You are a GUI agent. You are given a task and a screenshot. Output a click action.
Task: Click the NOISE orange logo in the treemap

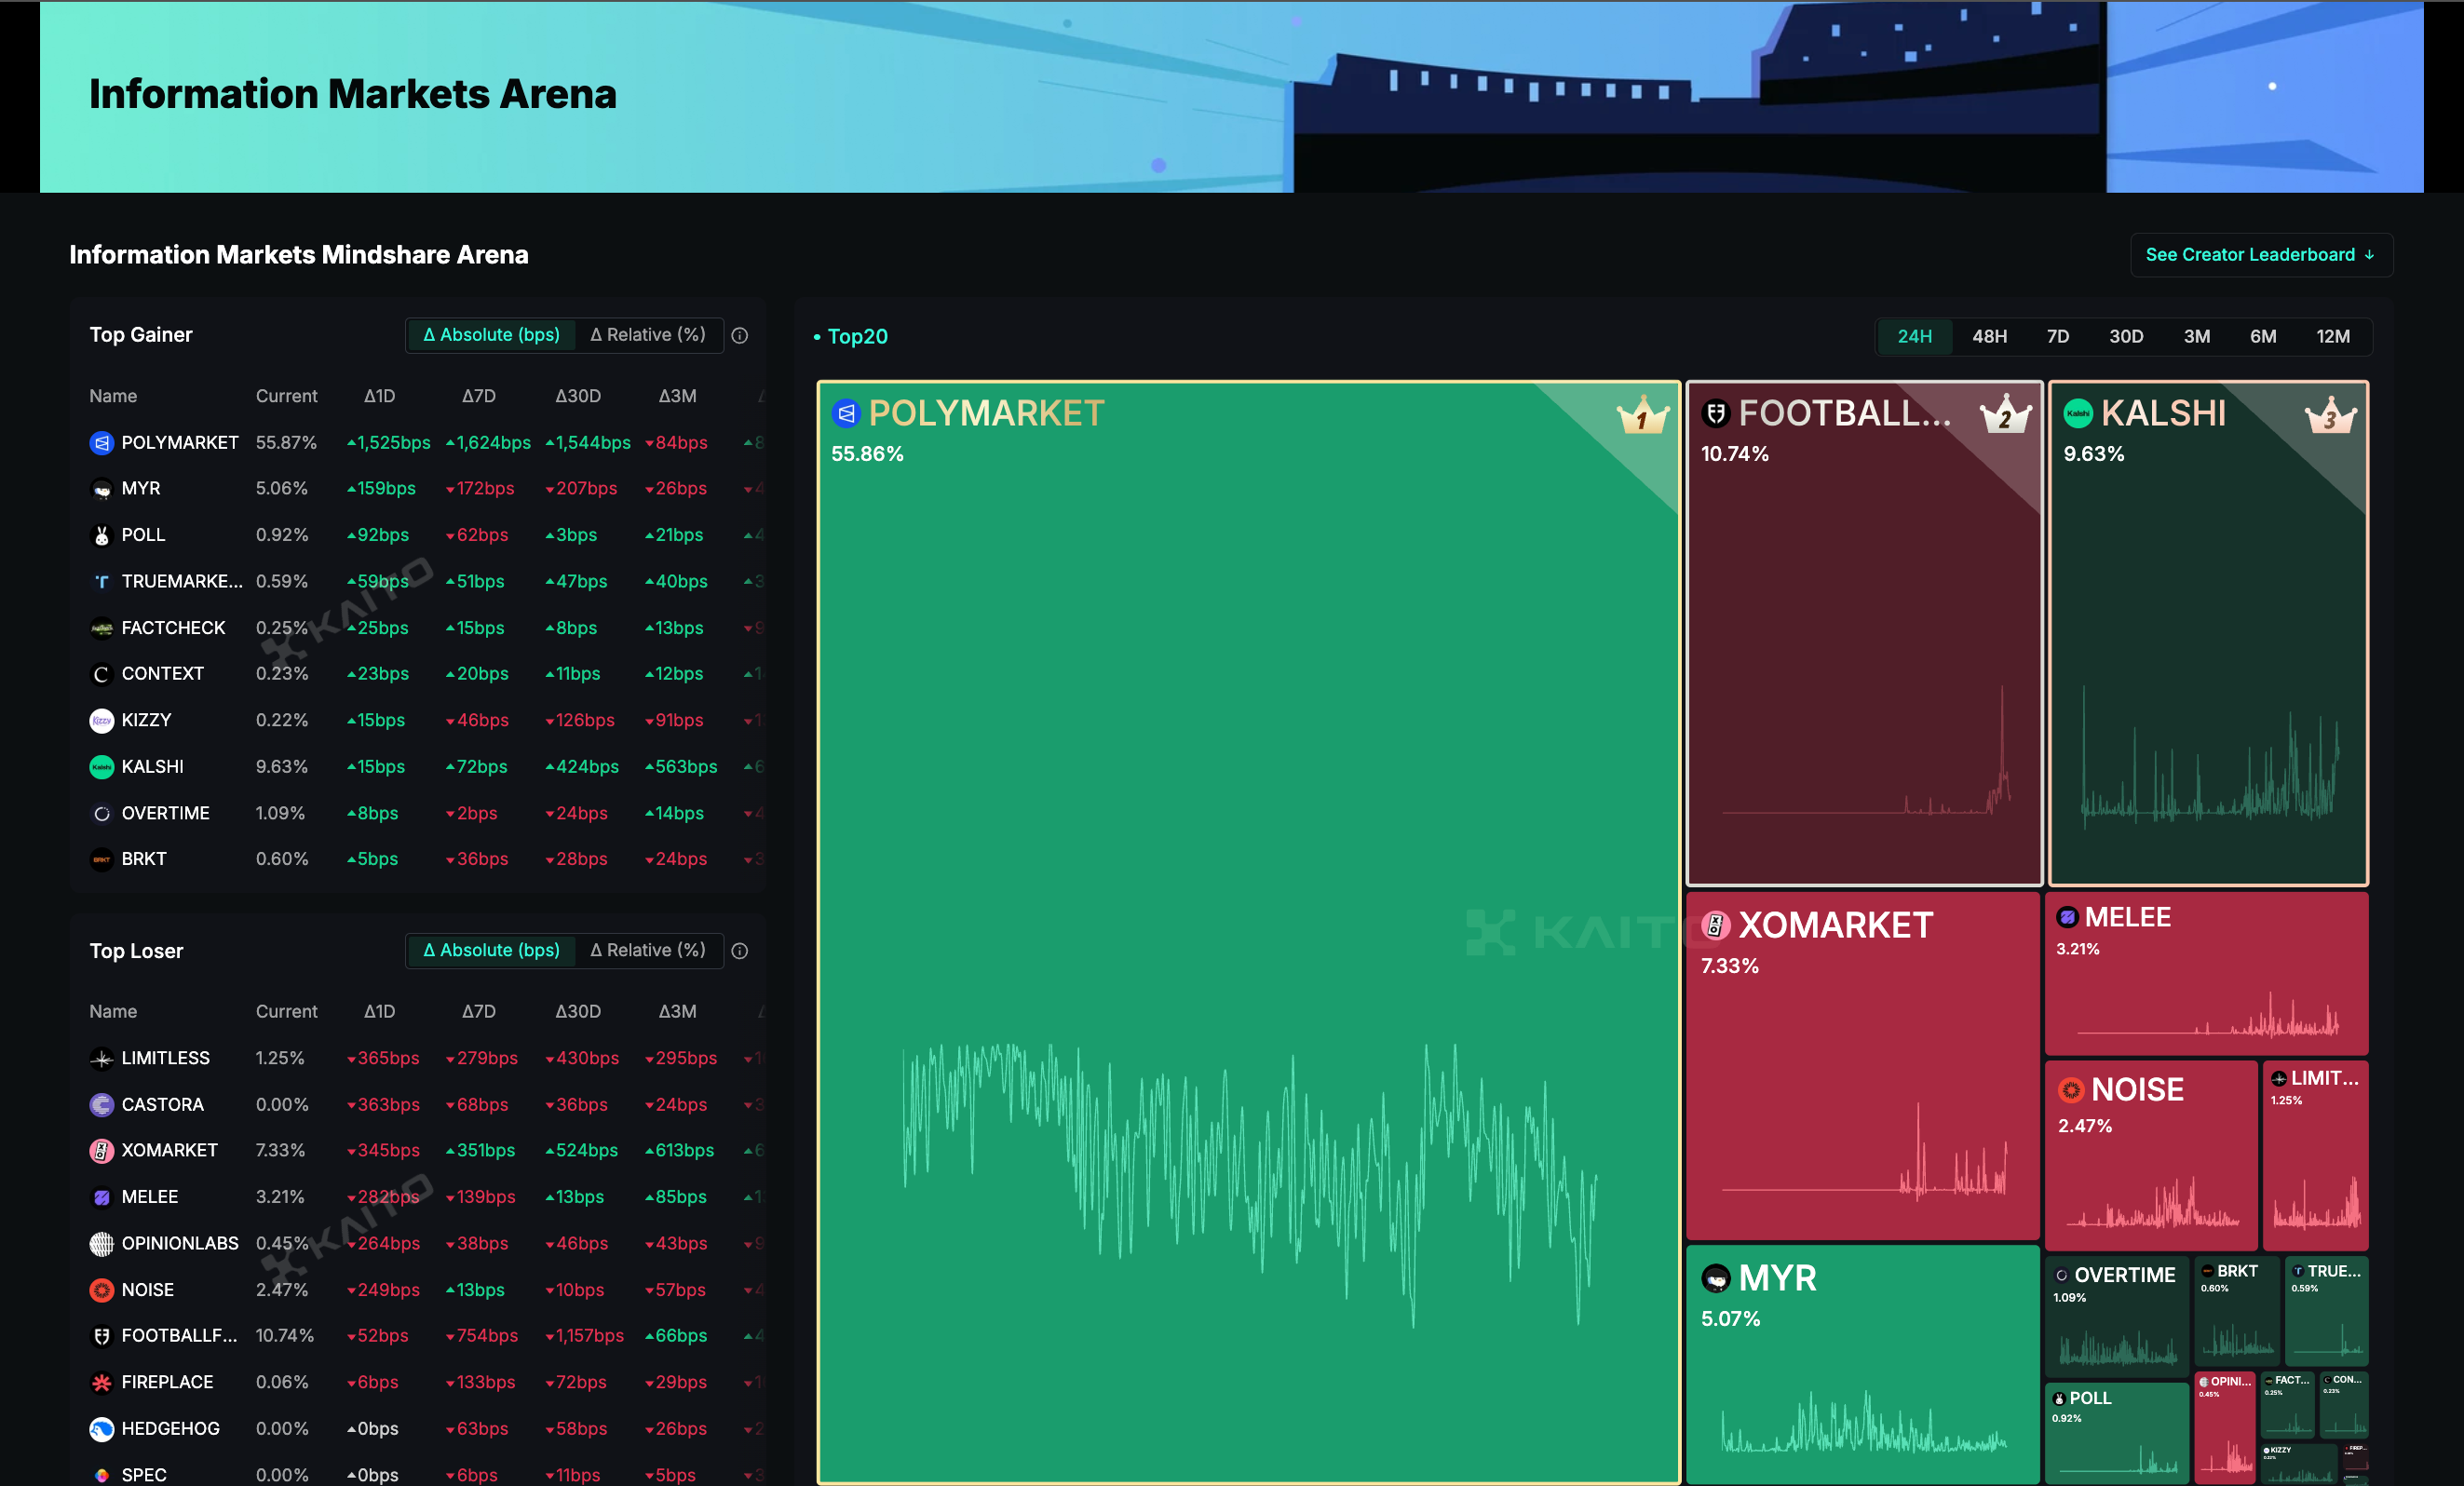coord(2070,1089)
